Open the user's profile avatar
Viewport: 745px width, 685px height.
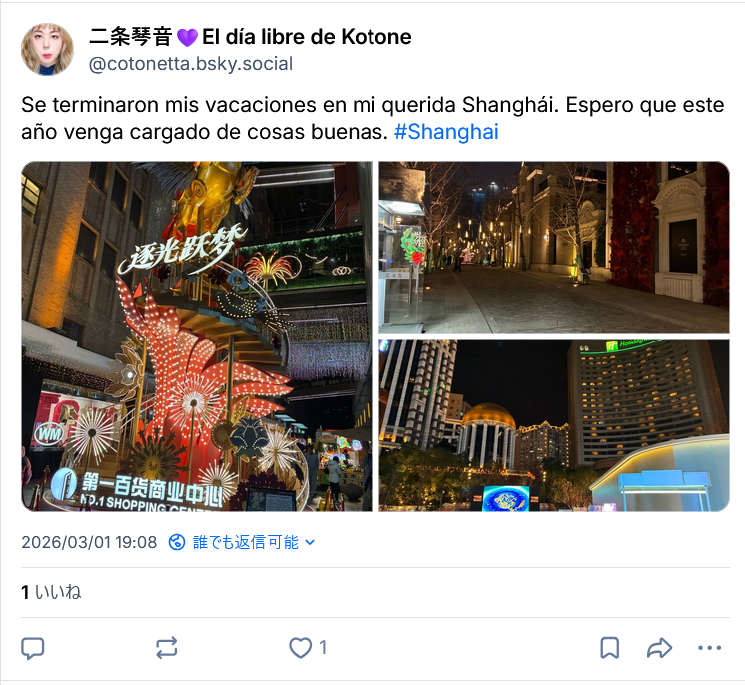[x=48, y=49]
